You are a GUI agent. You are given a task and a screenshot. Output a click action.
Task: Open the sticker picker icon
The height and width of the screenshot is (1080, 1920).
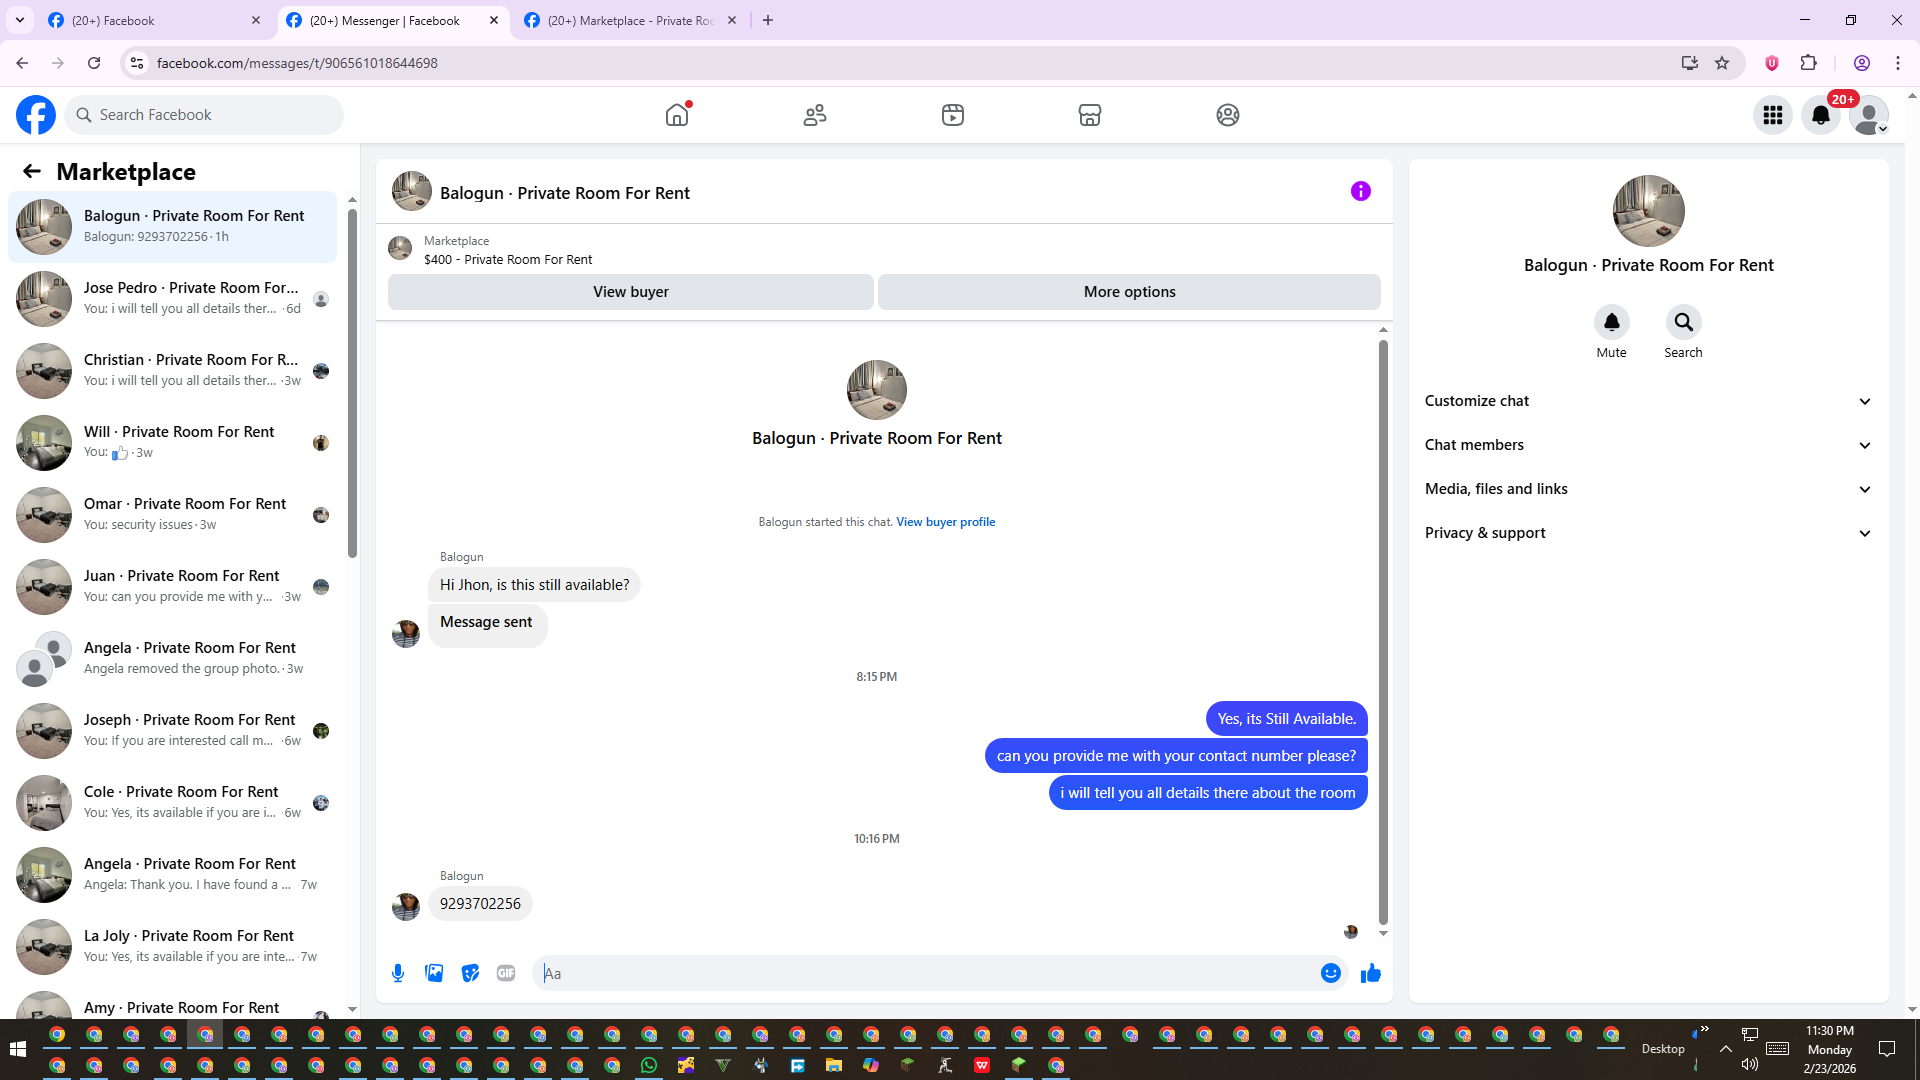[x=470, y=973]
